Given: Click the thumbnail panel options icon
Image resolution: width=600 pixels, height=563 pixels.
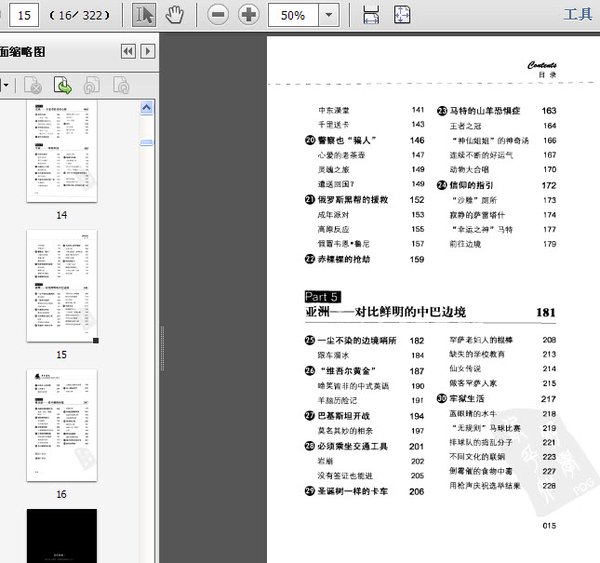Looking at the screenshot, I should [x=3, y=85].
